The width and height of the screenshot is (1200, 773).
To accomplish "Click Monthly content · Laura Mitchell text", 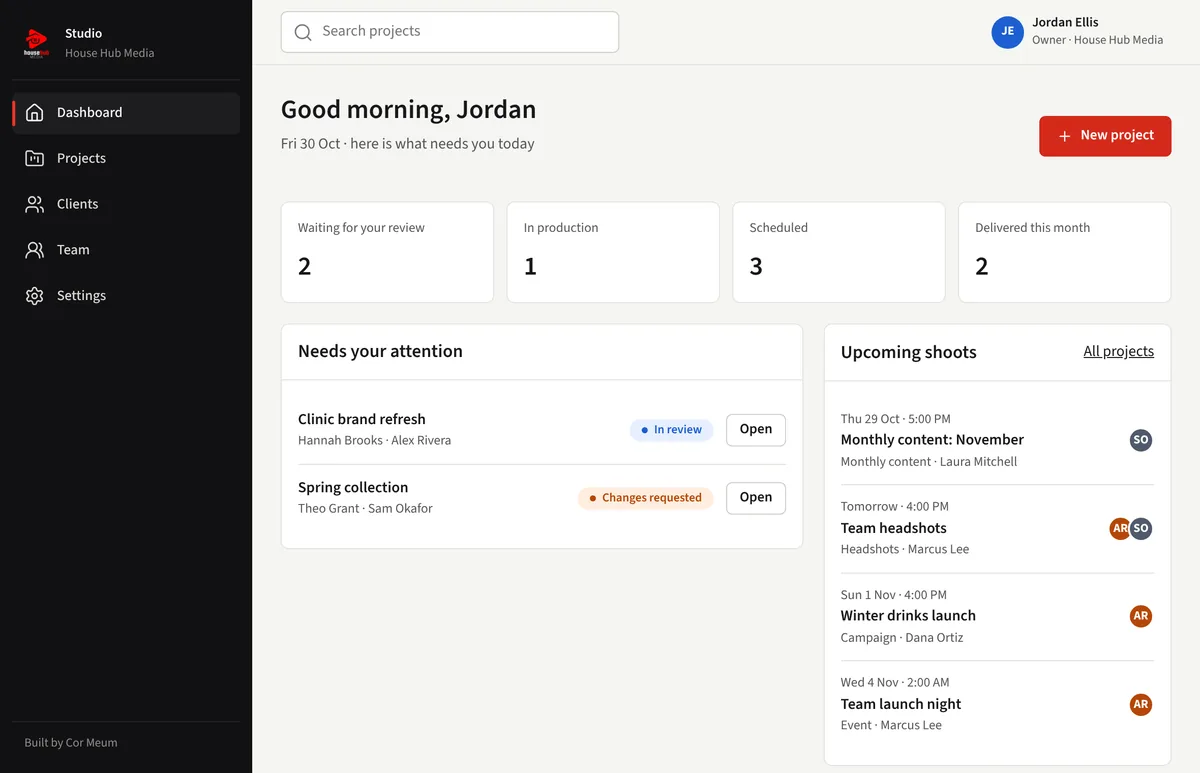I will (x=929, y=462).
